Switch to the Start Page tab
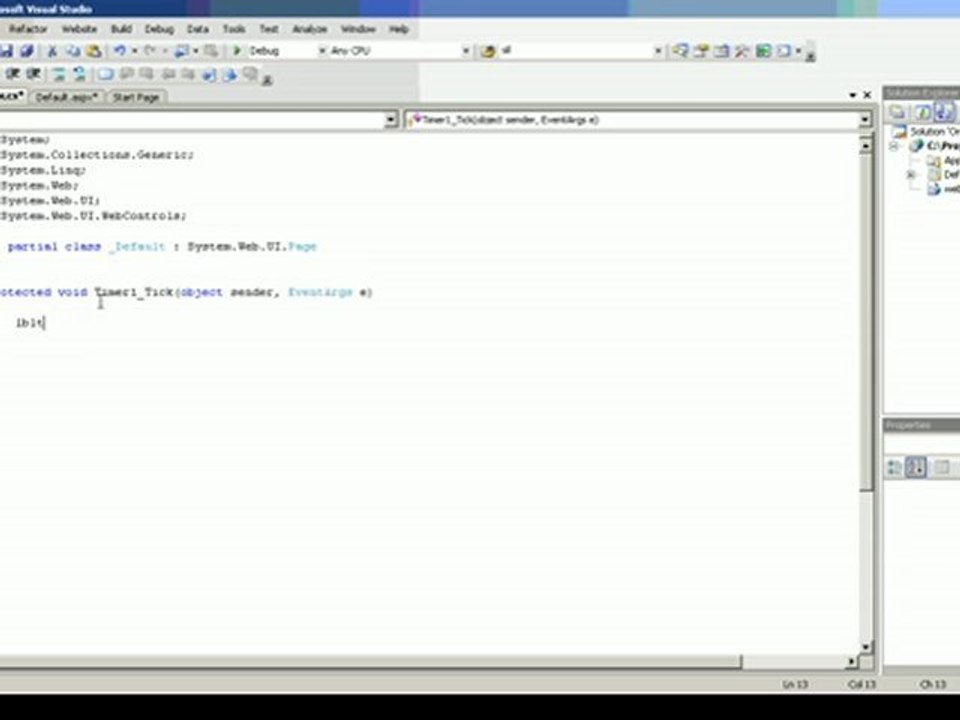 136,97
